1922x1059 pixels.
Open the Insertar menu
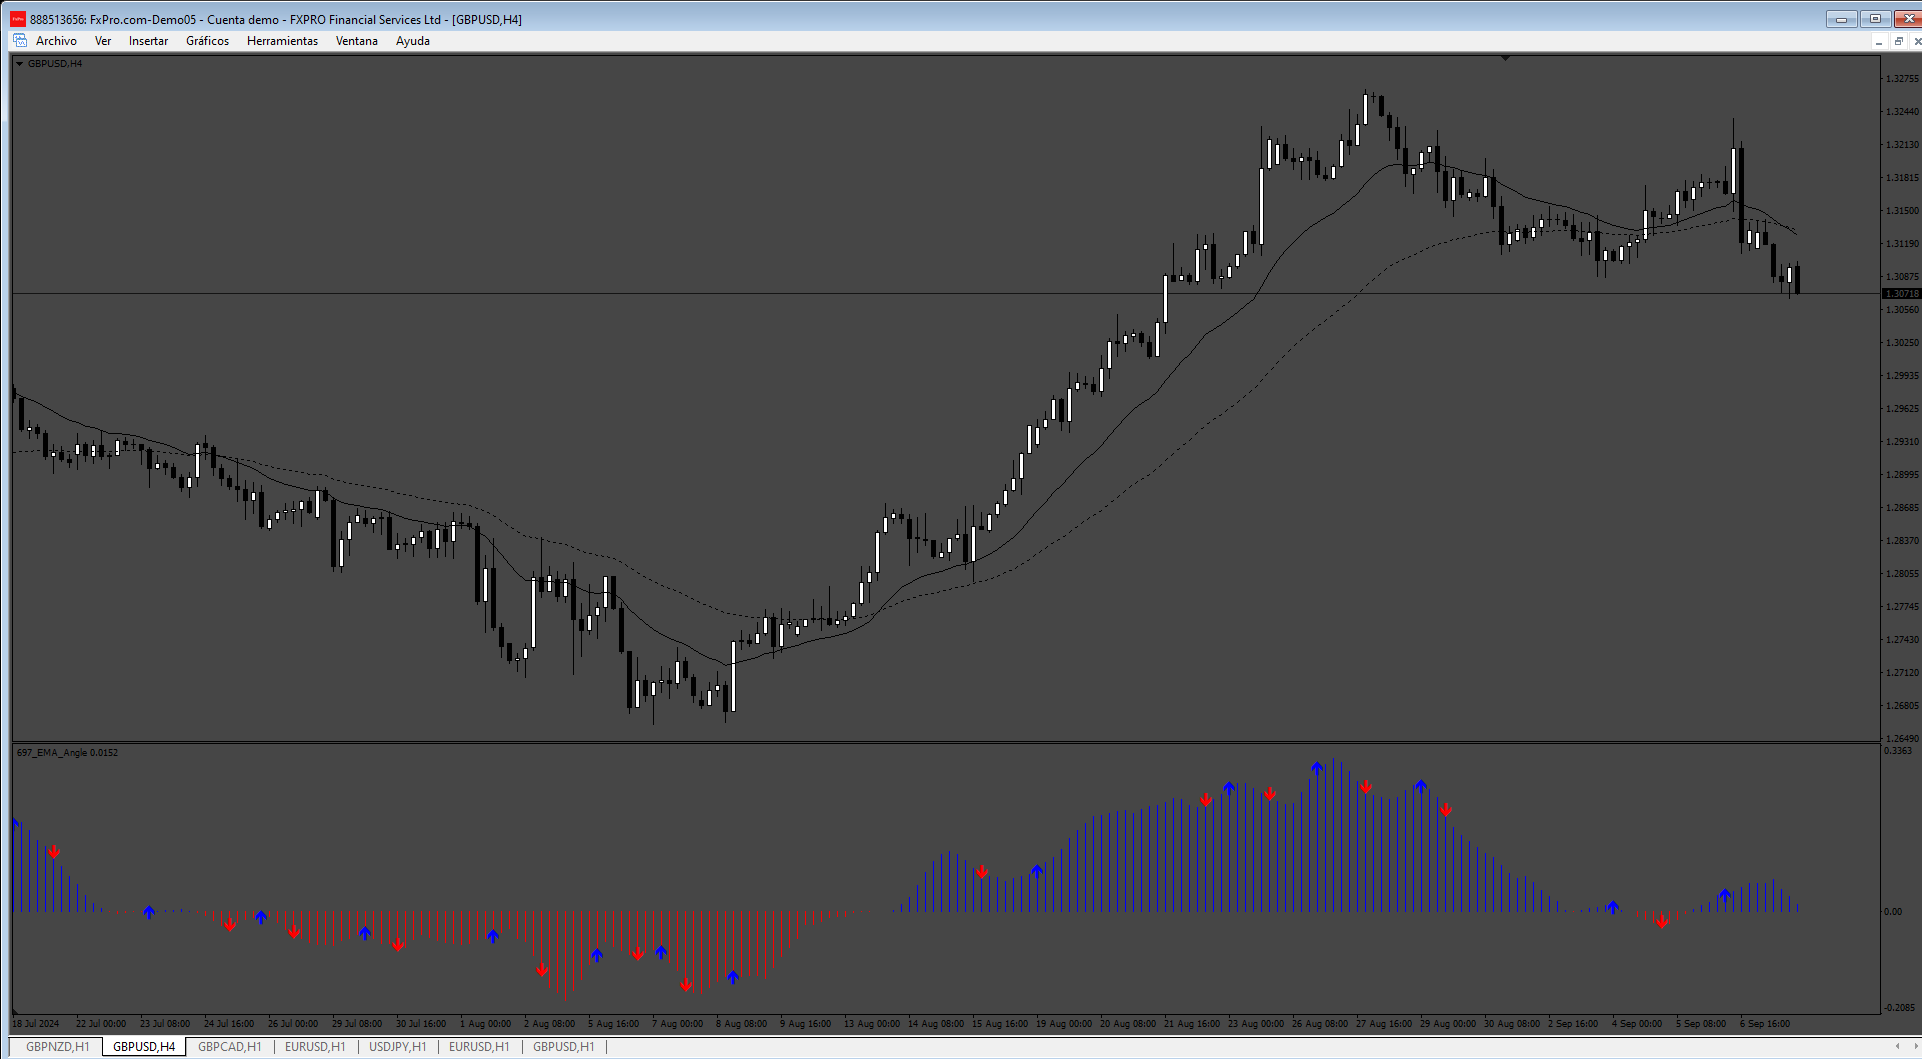[148, 41]
